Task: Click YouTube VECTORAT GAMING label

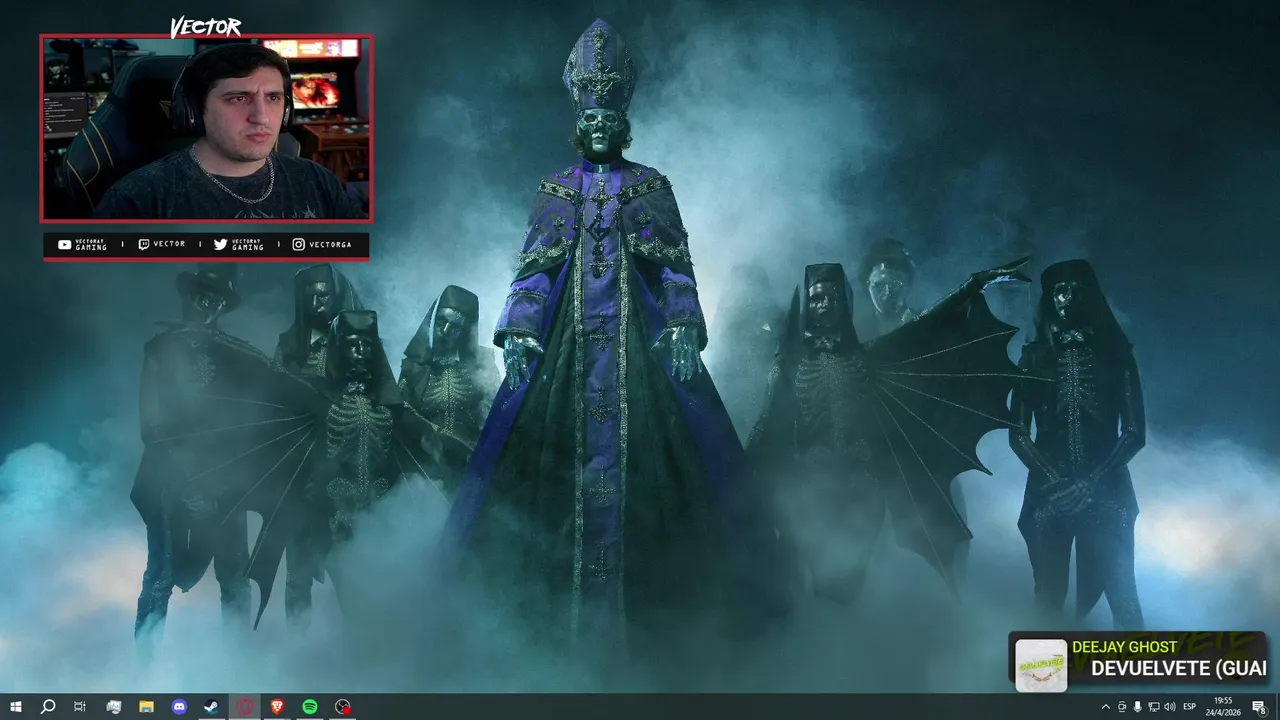Action: point(83,245)
